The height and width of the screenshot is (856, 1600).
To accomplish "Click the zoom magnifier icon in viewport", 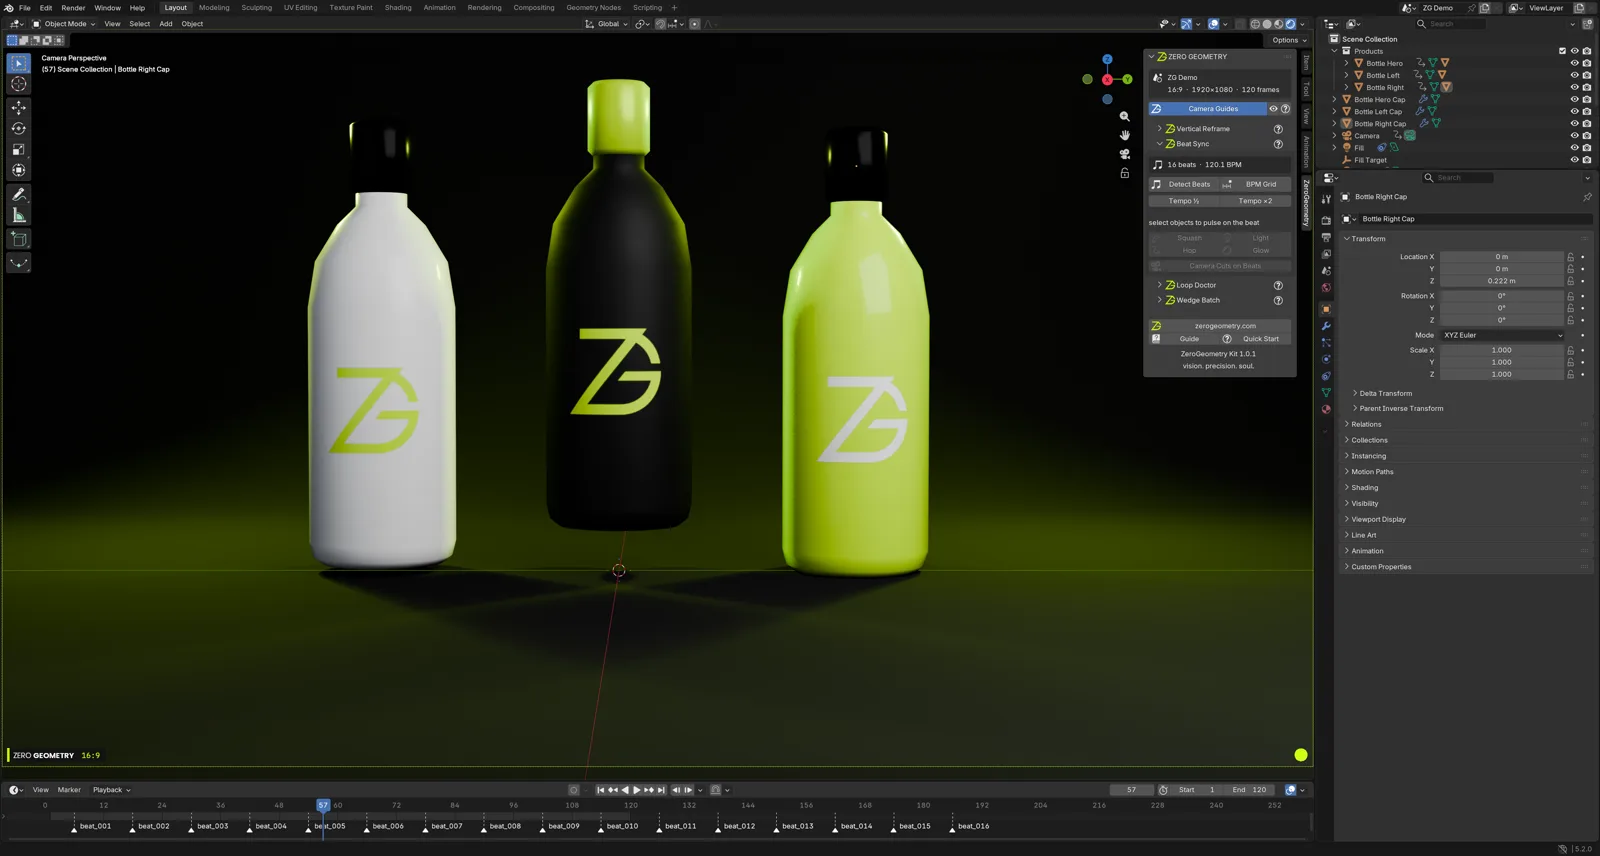I will [x=1125, y=116].
